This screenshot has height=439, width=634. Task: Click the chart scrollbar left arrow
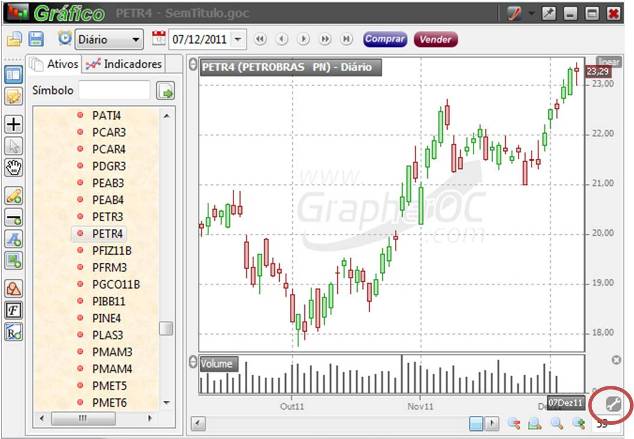198,424
